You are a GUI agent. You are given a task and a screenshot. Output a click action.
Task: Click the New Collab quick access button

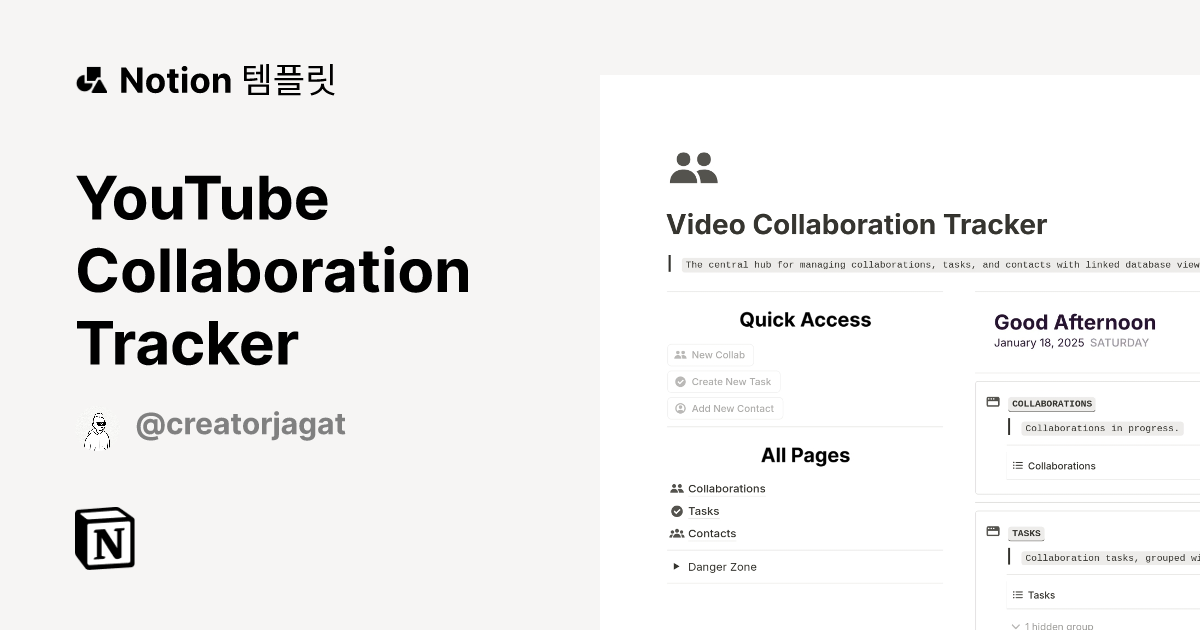711,355
